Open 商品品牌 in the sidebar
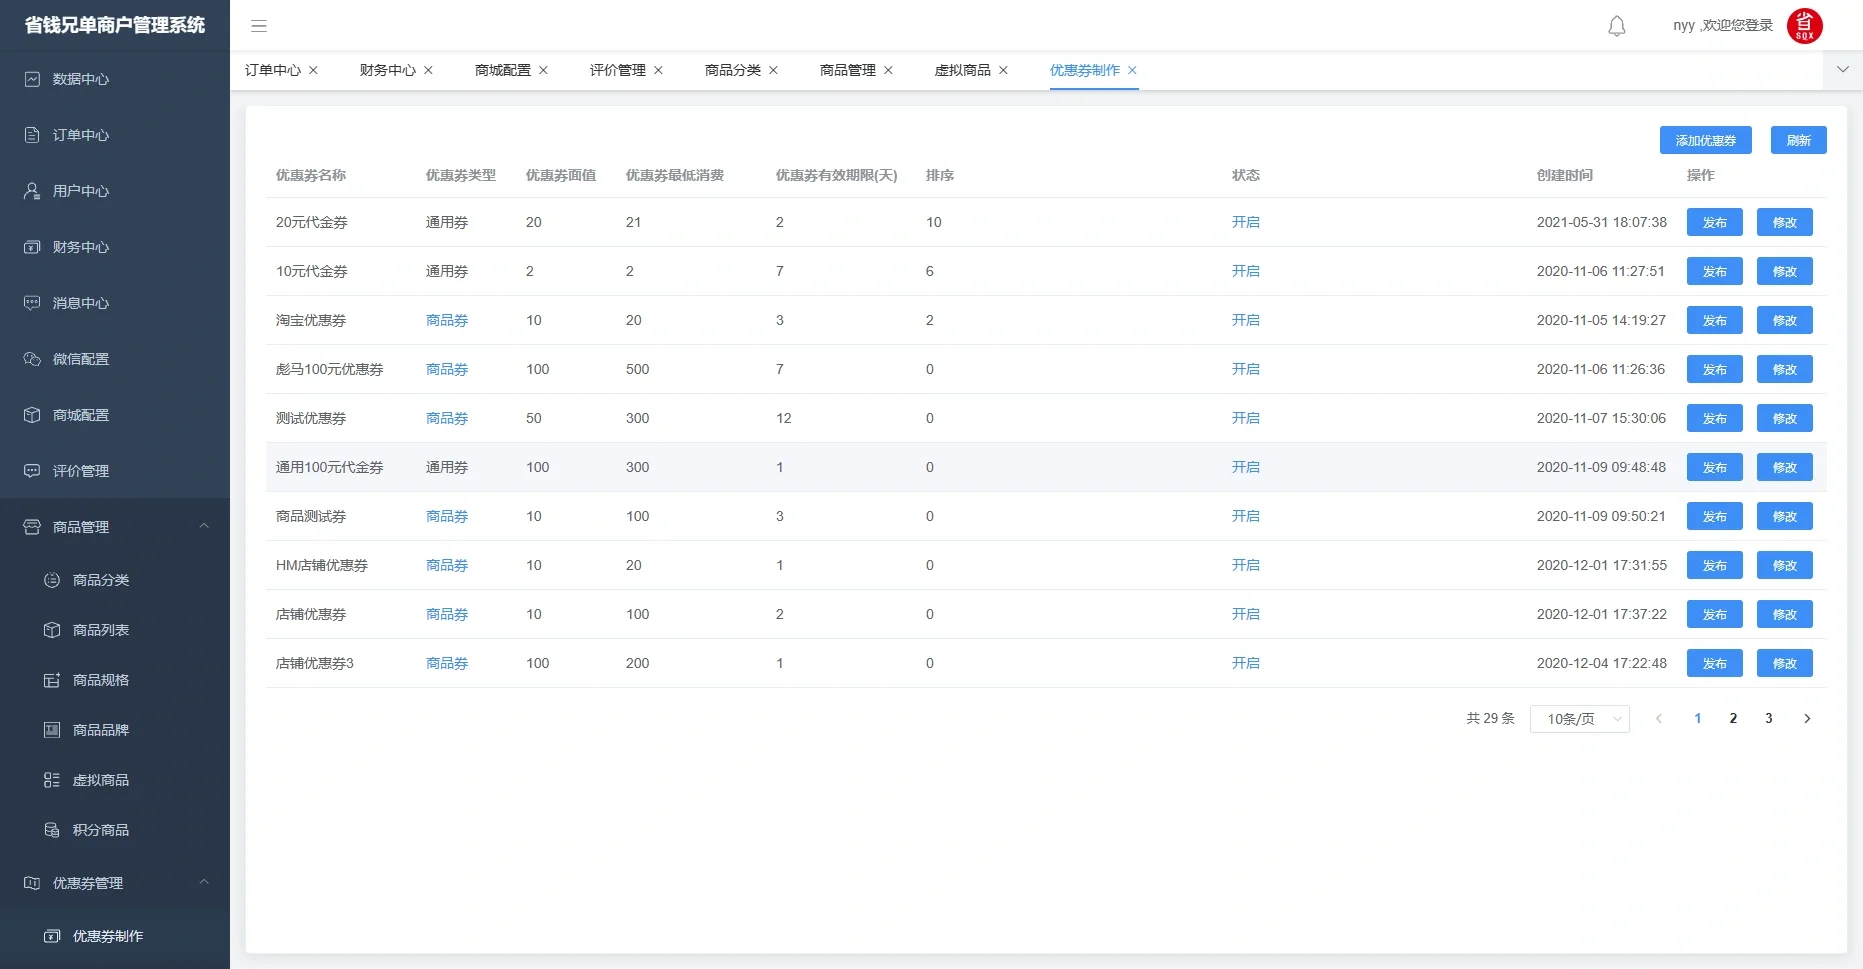This screenshot has height=969, width=1863. [x=99, y=730]
